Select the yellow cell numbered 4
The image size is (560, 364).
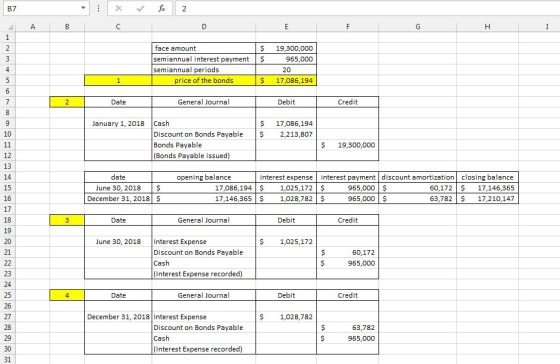click(67, 295)
